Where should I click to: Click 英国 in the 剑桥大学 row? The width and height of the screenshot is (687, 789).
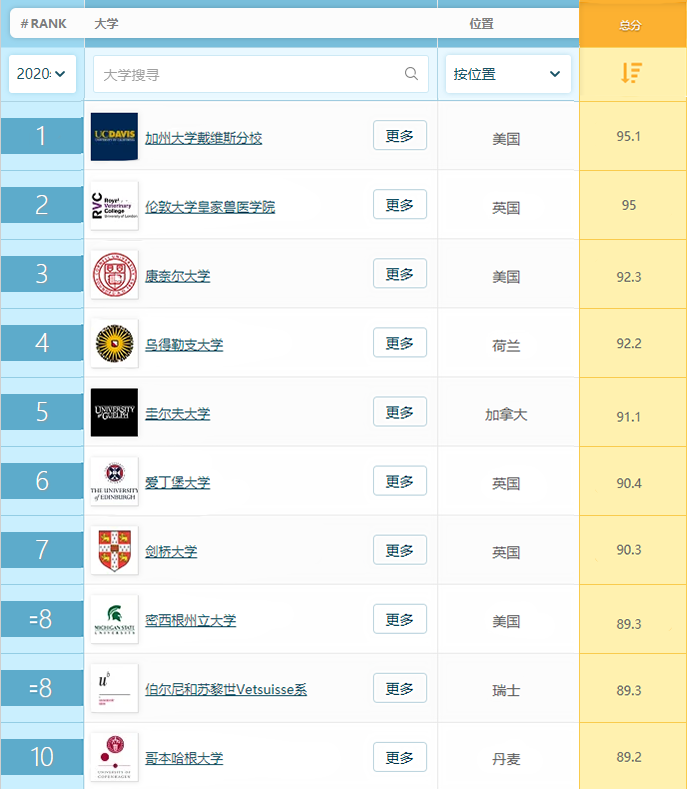pos(506,553)
